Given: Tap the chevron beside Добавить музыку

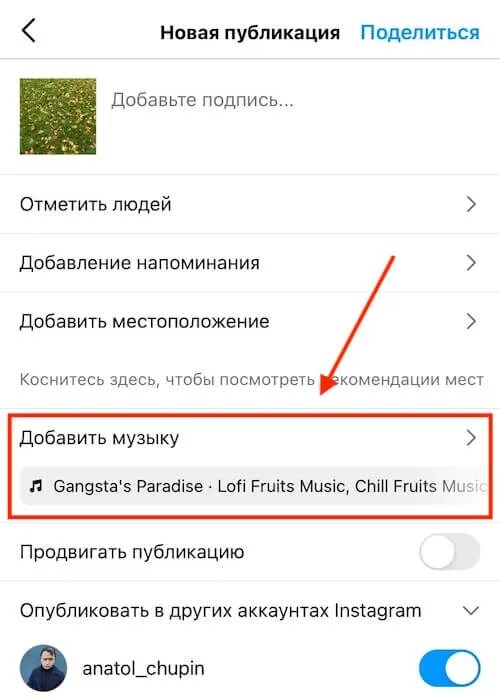Looking at the screenshot, I should coord(471,438).
